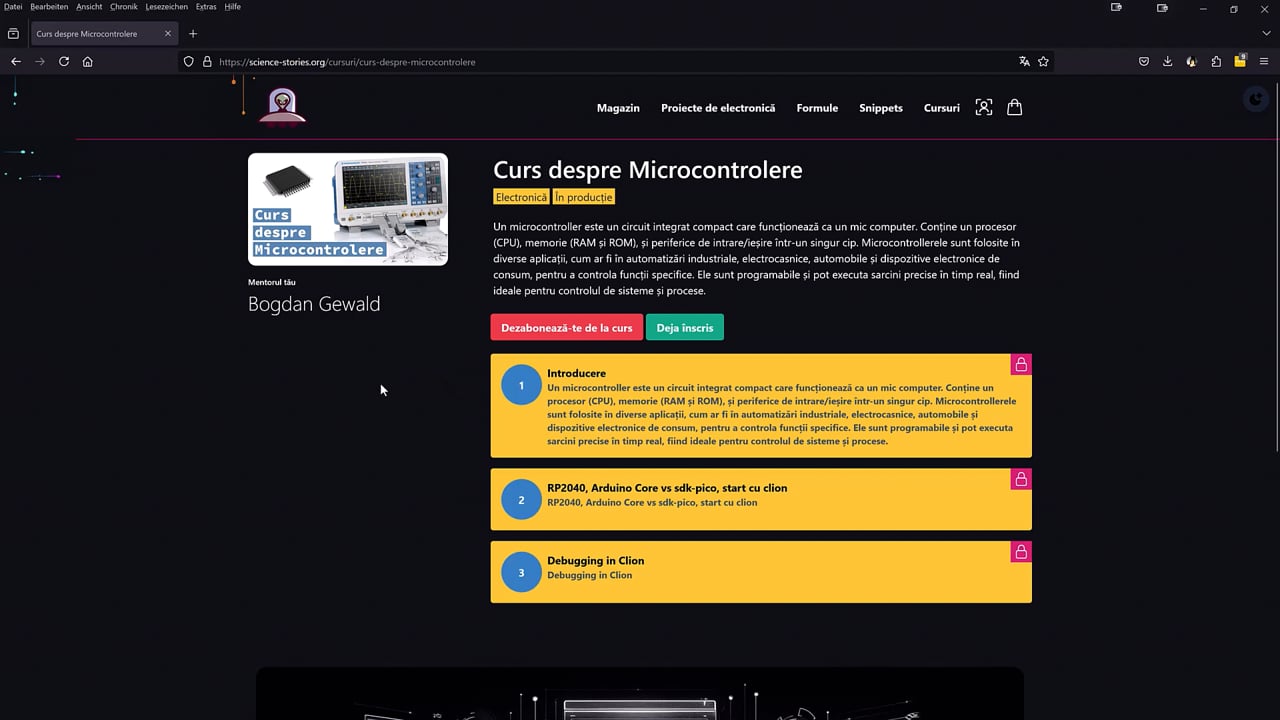1280x720 pixels.
Task: Click Dezabonează-te de la curs button
Action: coord(567,328)
